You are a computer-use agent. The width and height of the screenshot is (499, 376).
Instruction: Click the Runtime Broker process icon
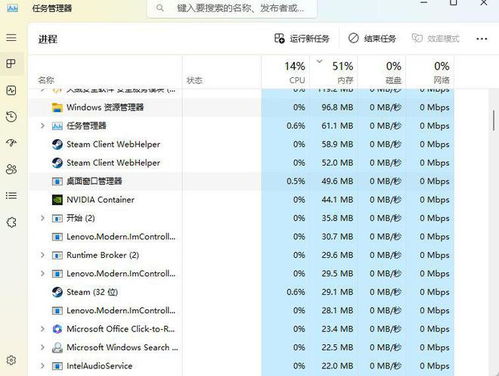pyautogui.click(x=57, y=255)
